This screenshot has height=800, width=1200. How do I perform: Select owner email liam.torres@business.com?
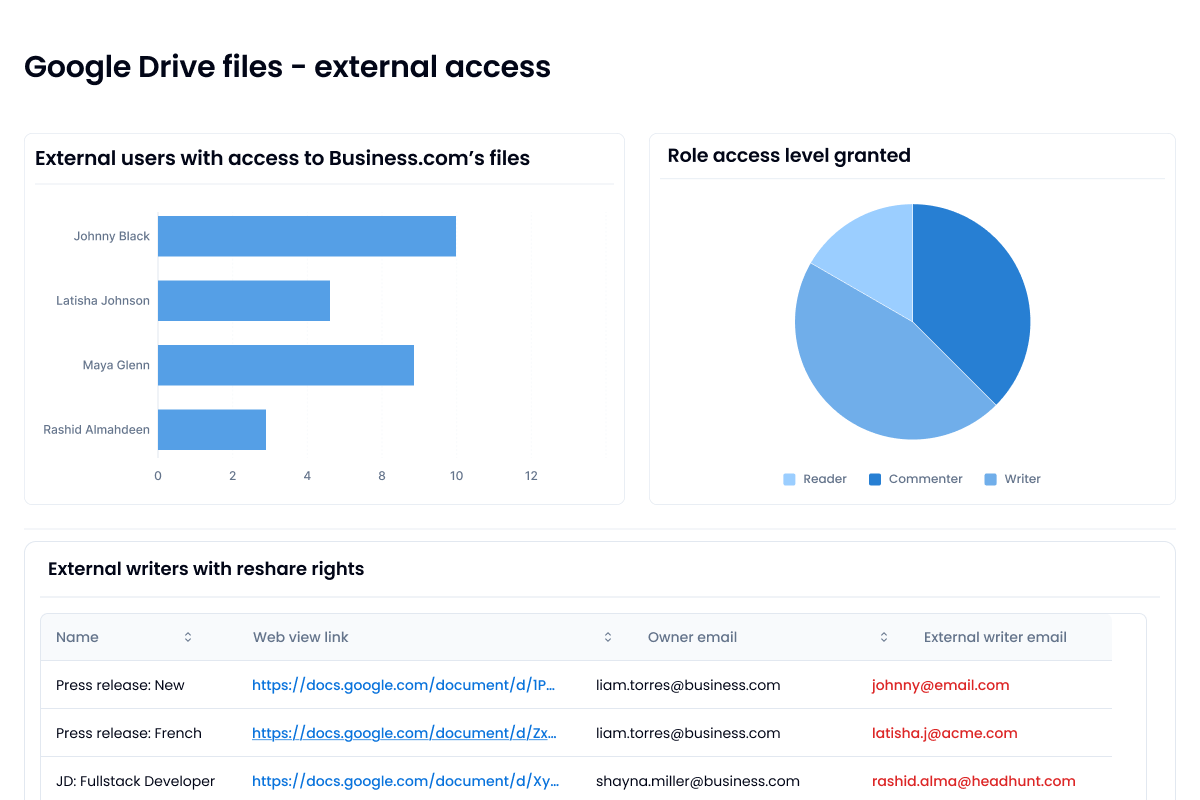tap(686, 685)
